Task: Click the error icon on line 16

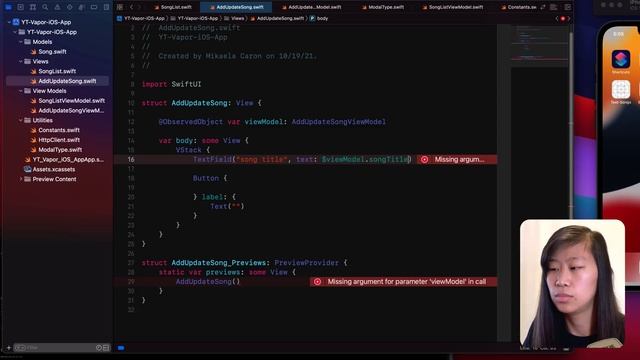Action: click(424, 160)
